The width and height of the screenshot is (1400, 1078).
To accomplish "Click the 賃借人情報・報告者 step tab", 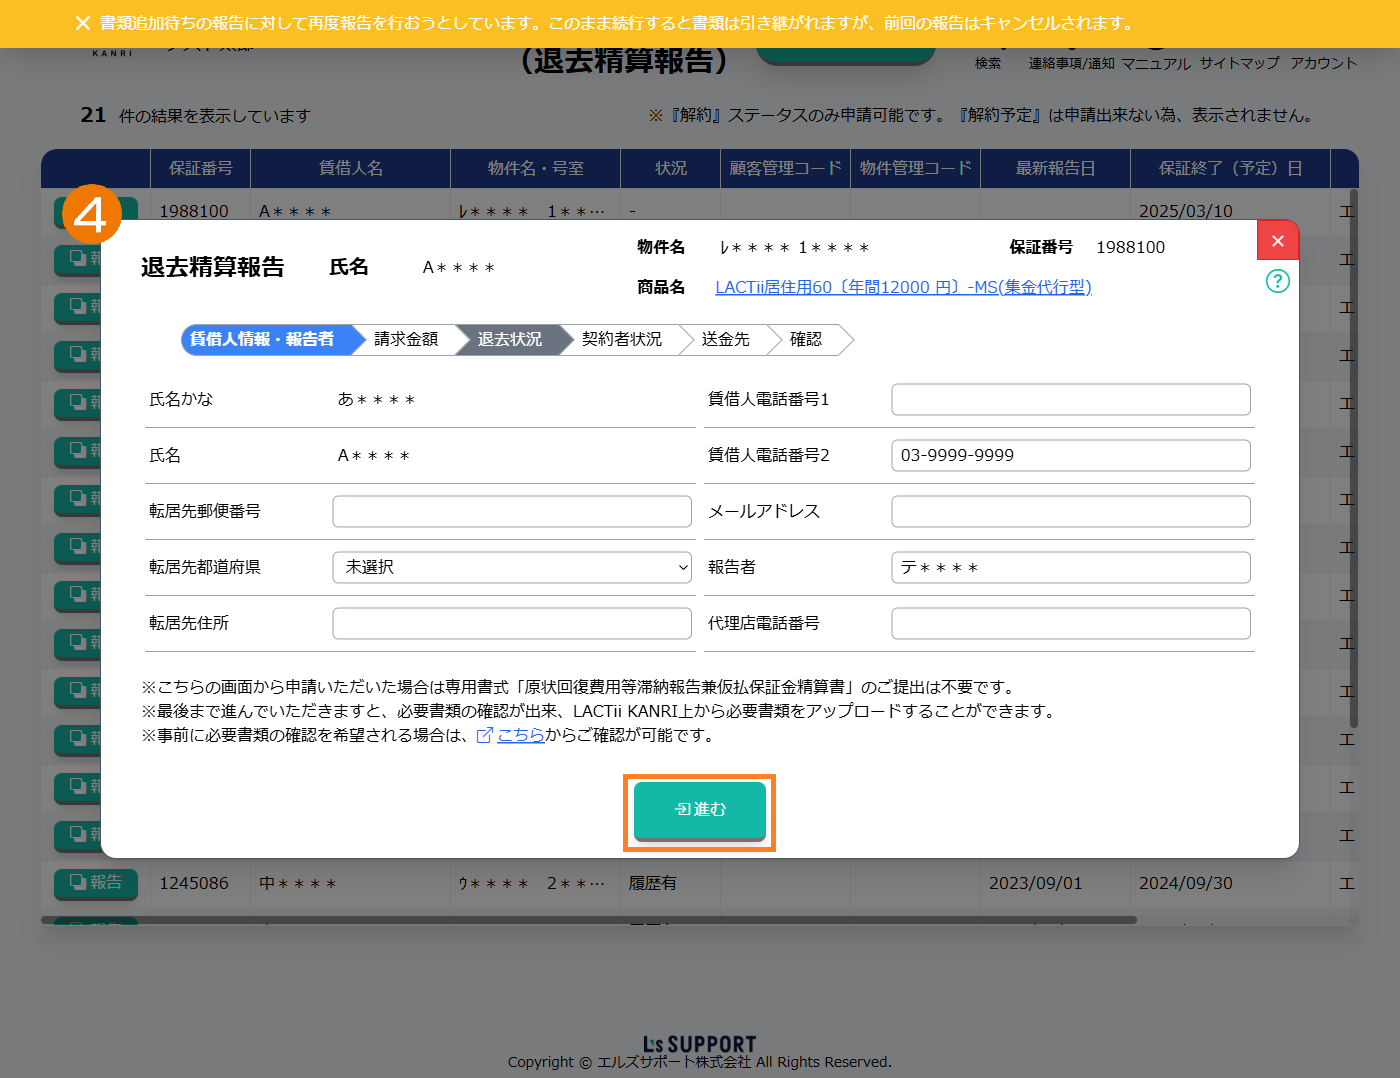I will pos(262,340).
